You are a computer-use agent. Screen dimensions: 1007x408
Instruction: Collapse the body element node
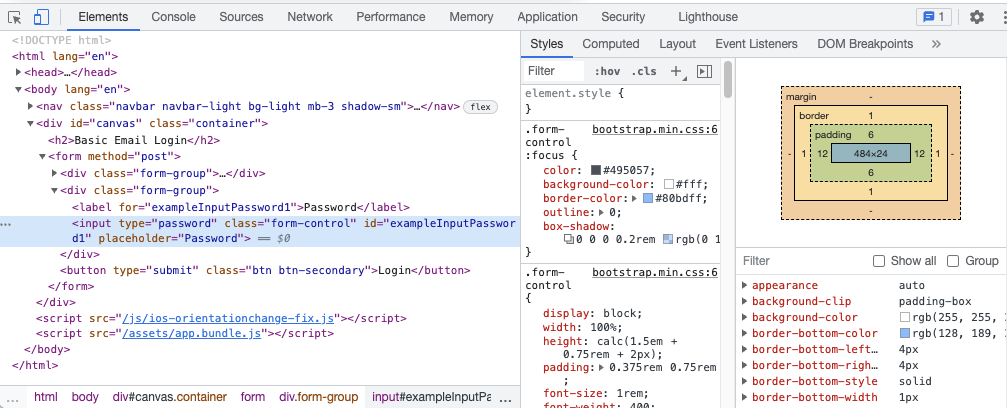(x=19, y=89)
